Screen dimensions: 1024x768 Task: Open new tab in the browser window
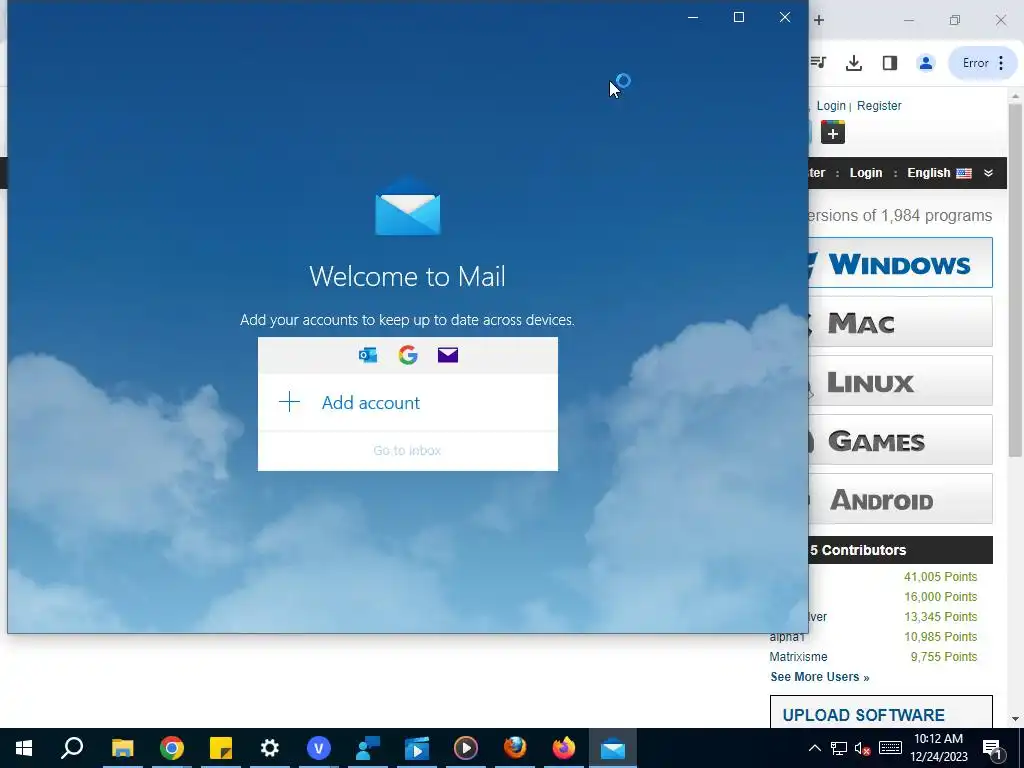tap(819, 20)
